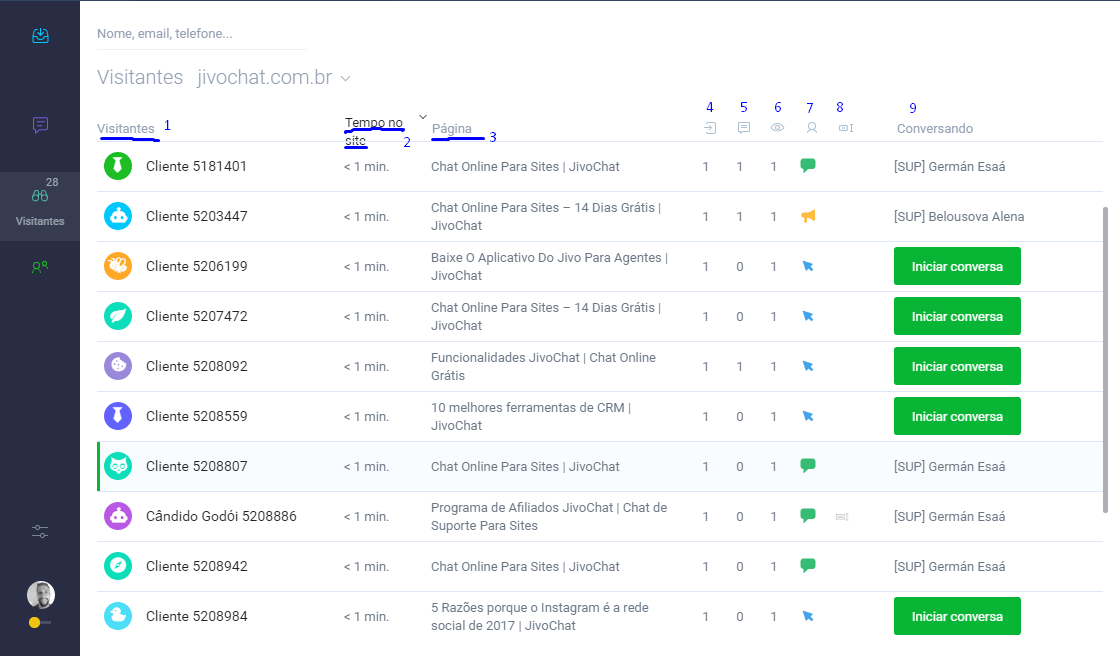Sort by the Visitantes column header
This screenshot has width=1120, height=656.
click(126, 129)
